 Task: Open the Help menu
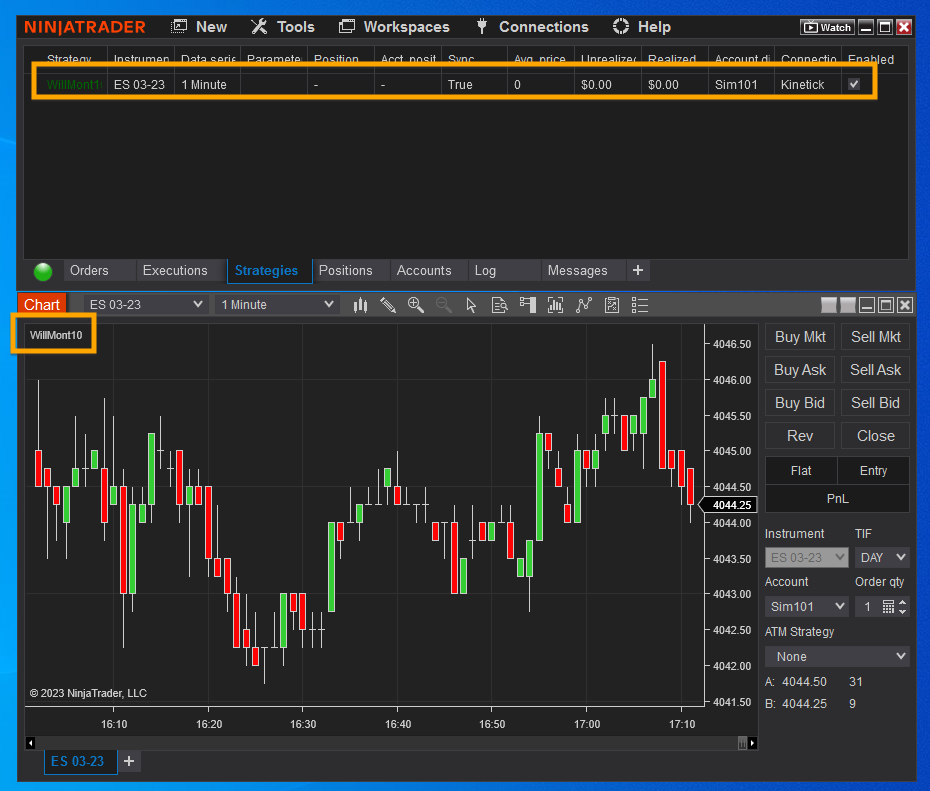click(x=642, y=27)
